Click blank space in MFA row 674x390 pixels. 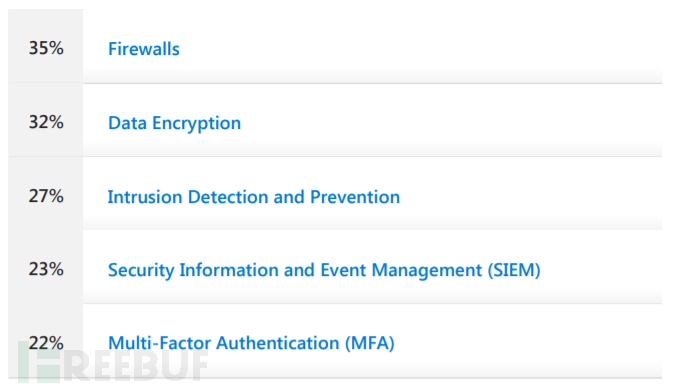[529, 342]
